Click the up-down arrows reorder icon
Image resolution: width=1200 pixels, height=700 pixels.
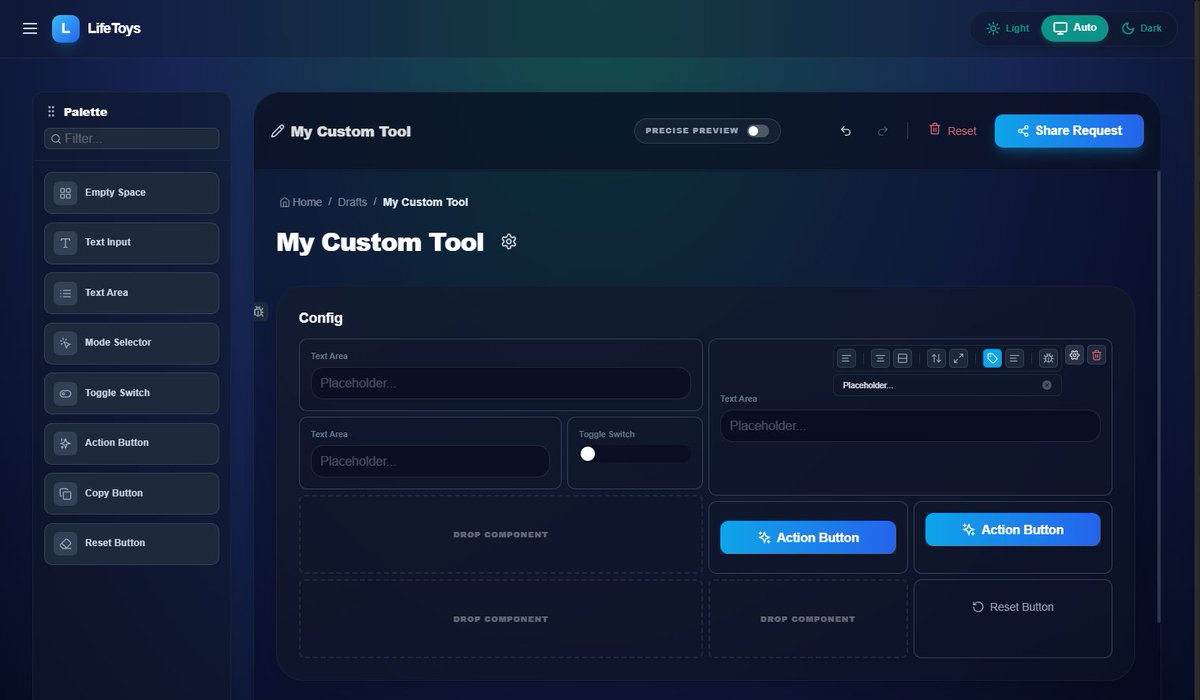(x=936, y=358)
